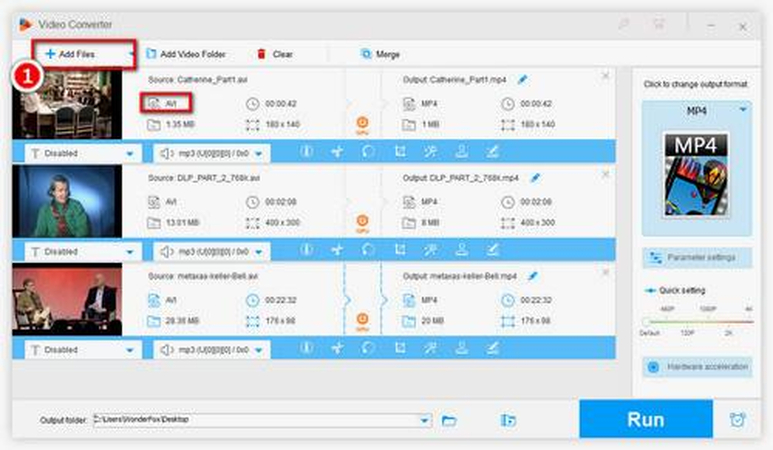Open the rotate tool for DLP_PART_2_768k
Screen dimensions: 773x450
pyautogui.click(x=368, y=249)
